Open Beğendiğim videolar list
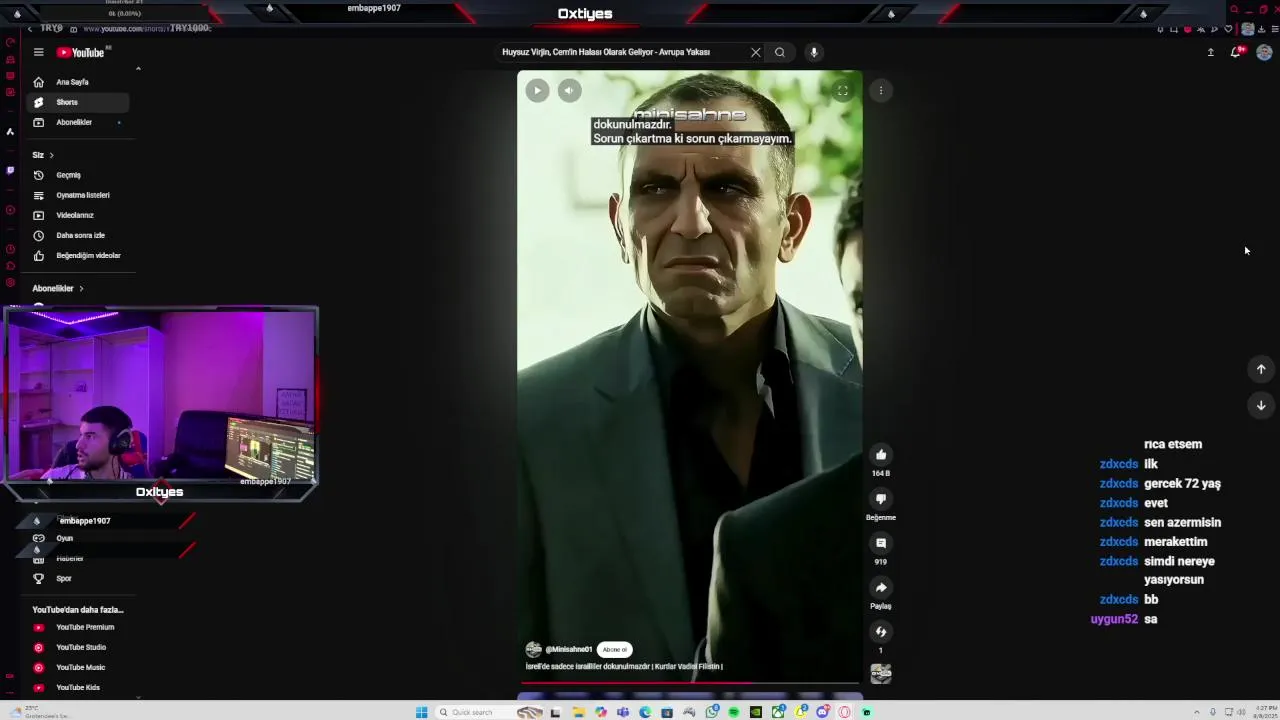Image resolution: width=1280 pixels, height=720 pixels. coord(77,255)
